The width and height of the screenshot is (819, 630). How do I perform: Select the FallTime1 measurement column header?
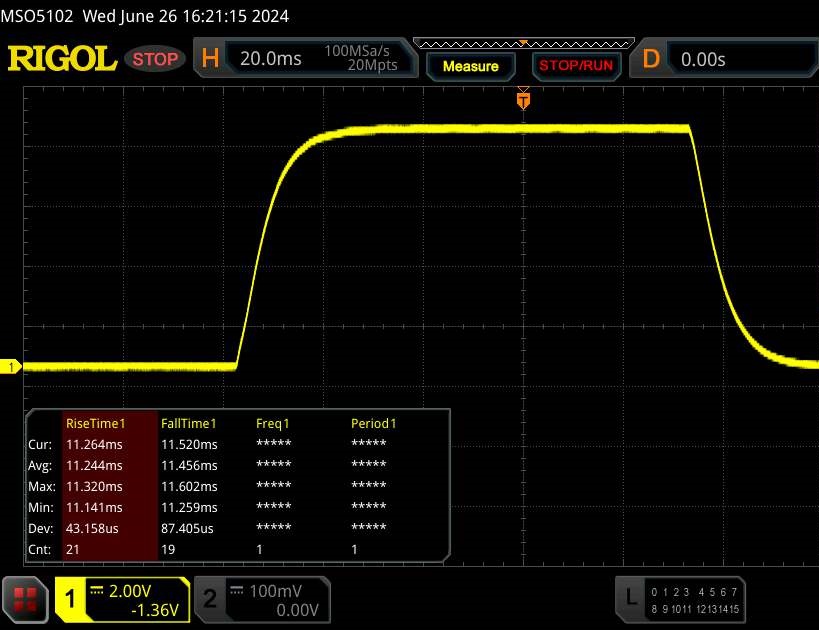(x=189, y=424)
